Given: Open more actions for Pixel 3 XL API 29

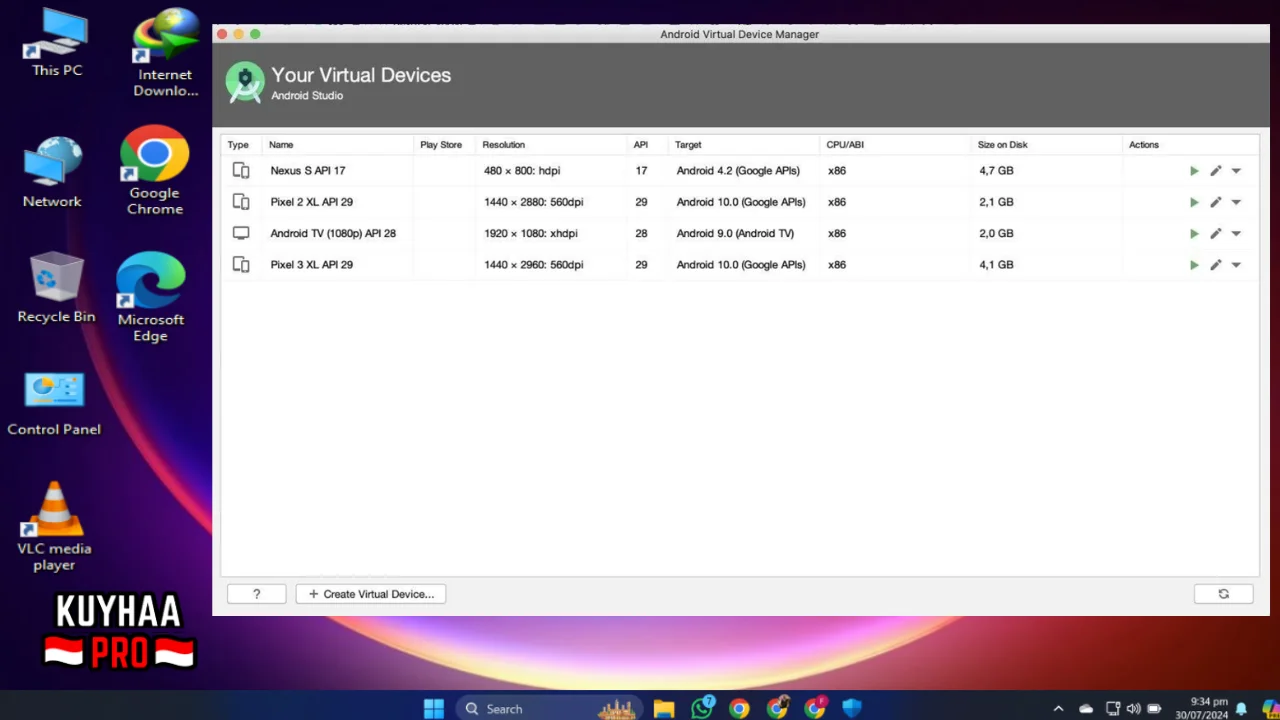Looking at the screenshot, I should 1236,265.
